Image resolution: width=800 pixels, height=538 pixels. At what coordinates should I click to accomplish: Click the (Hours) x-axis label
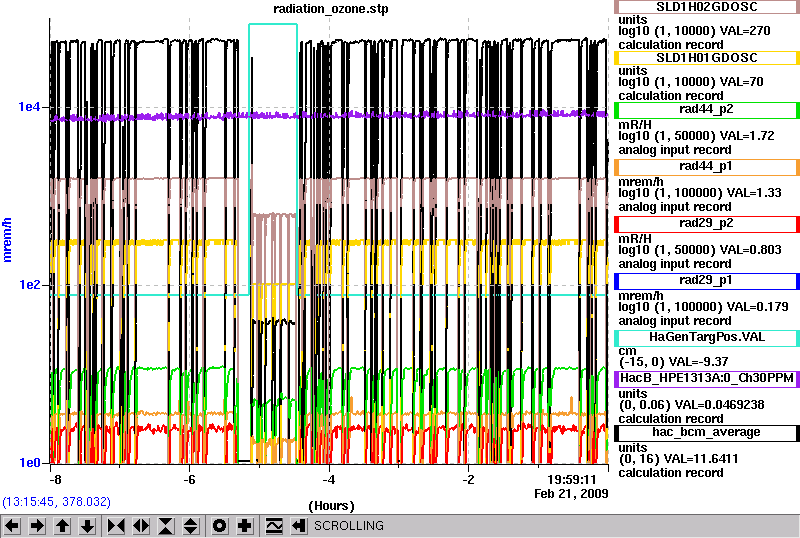331,506
